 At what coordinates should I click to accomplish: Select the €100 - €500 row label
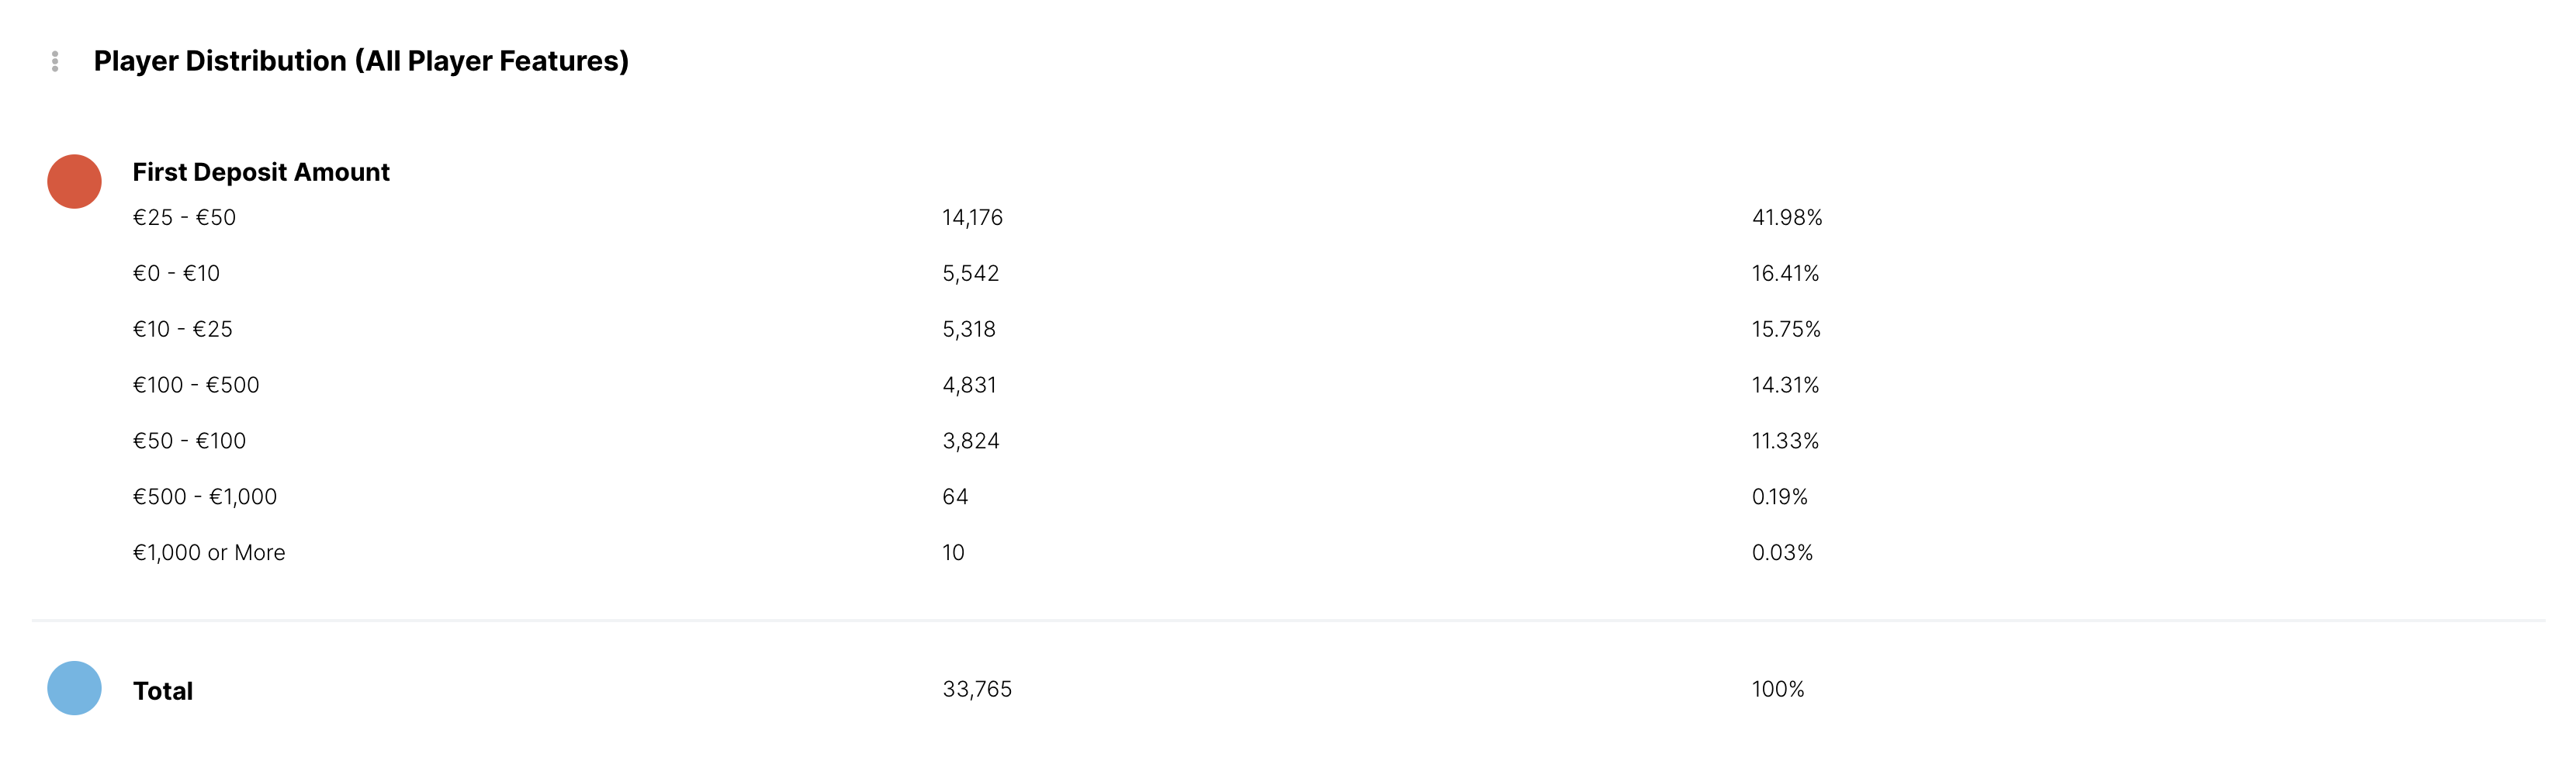click(x=196, y=386)
